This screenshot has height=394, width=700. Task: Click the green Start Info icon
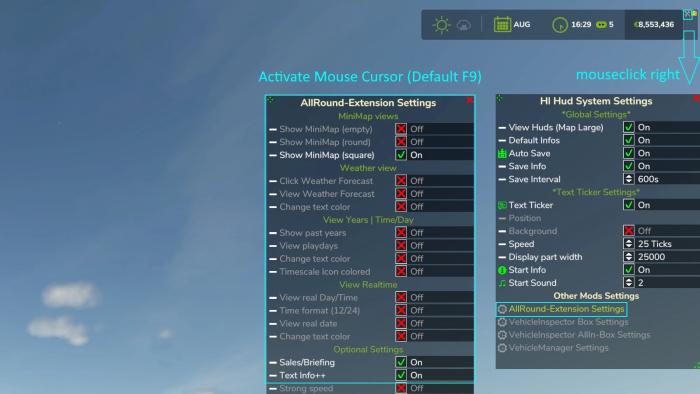coord(502,270)
